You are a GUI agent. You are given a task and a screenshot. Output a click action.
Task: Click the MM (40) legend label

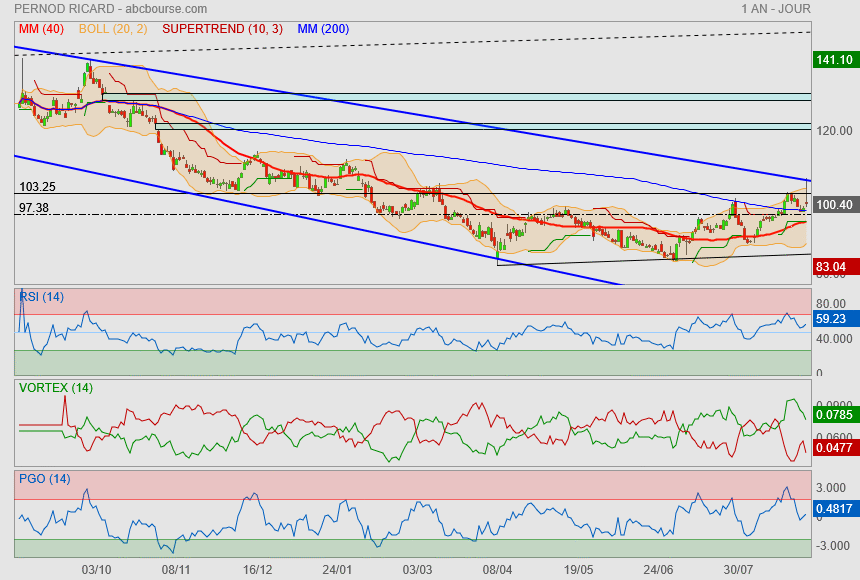tap(41, 29)
